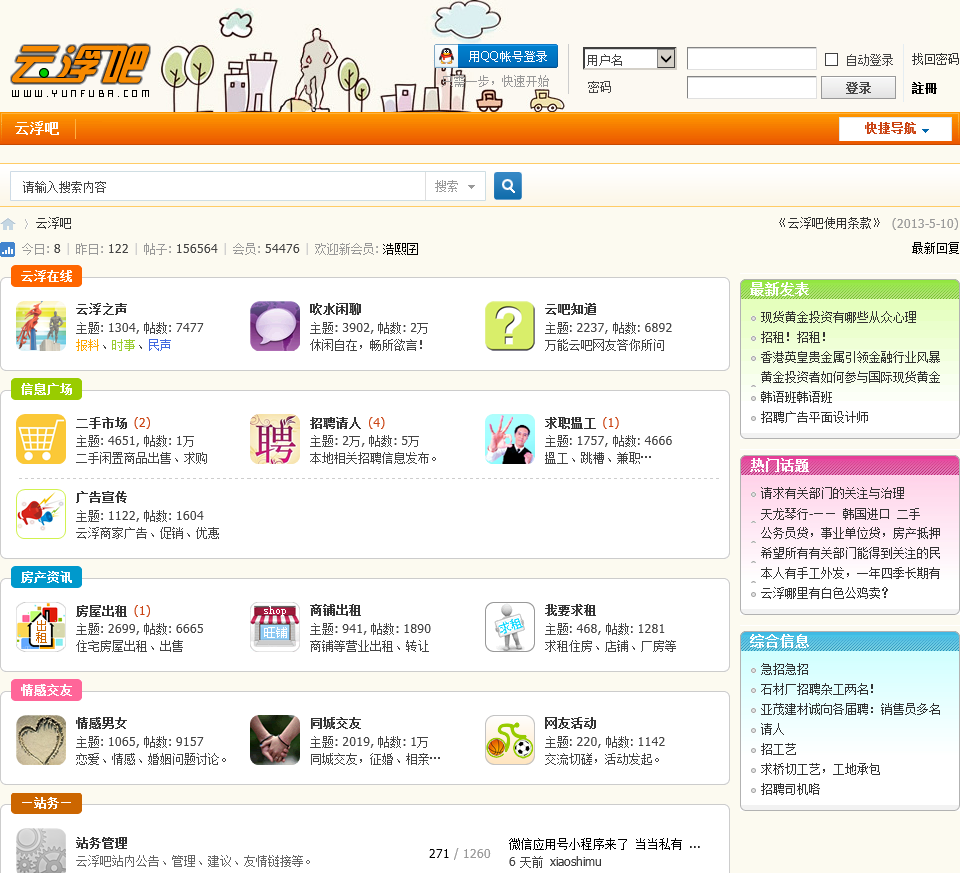960x873 pixels.
Task: Expand the 快捷导航 menu
Action: coord(895,129)
